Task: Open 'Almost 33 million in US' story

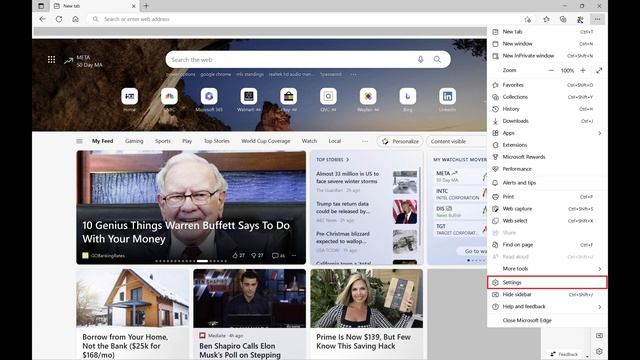Action: 347,178
